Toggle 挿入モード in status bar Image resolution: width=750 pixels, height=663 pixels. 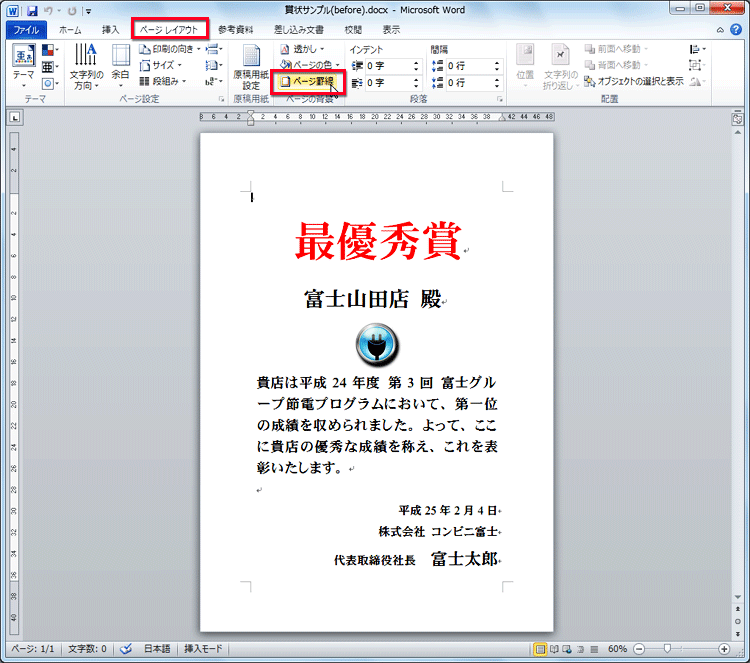[x=203, y=649]
